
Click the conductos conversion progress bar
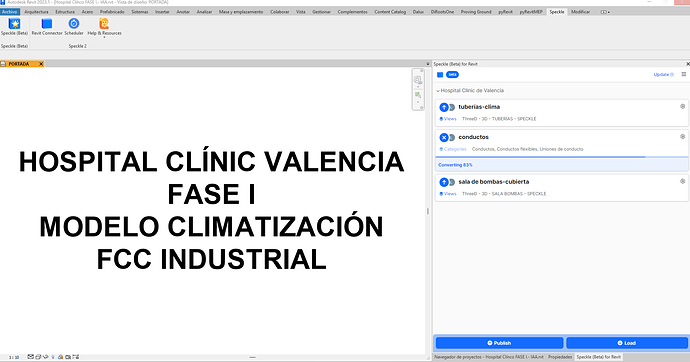[562, 157]
